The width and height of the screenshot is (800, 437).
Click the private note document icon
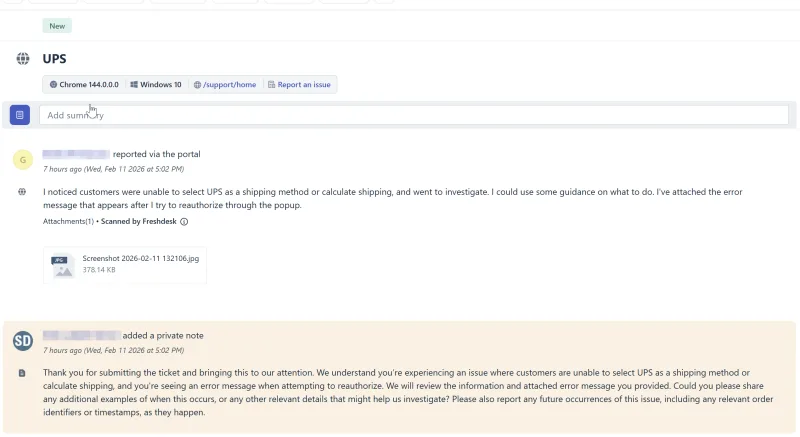pos(22,373)
